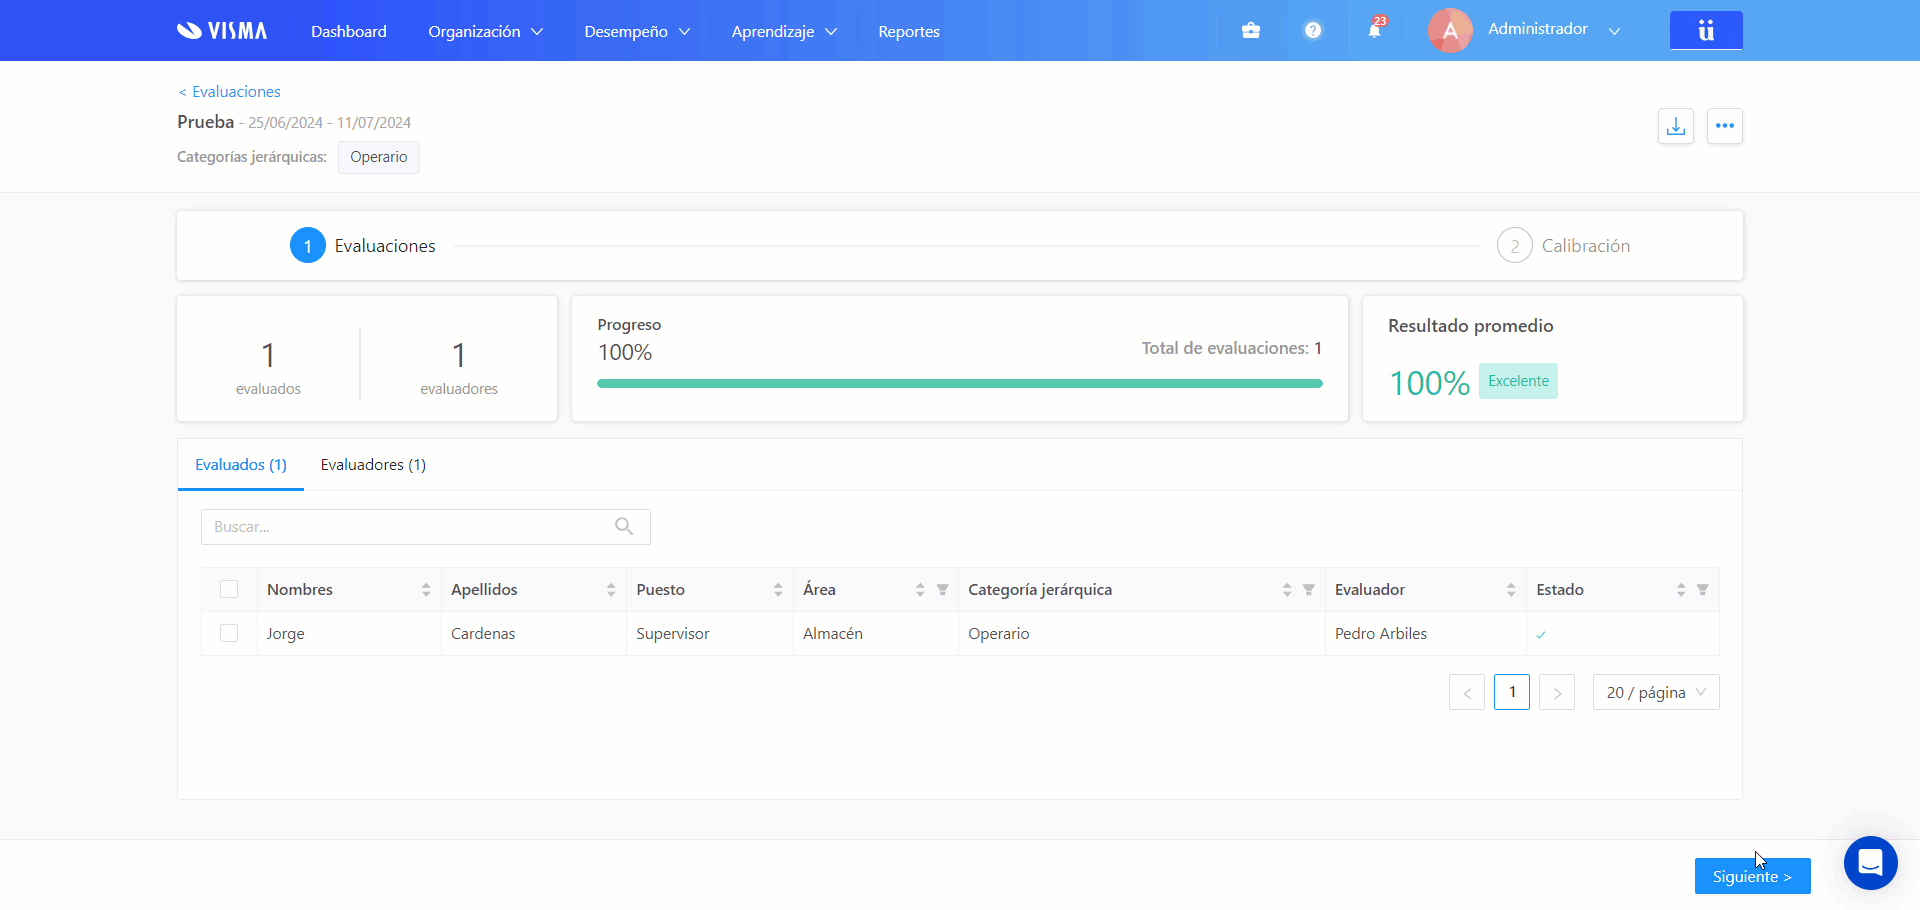
Task: Sort the Área column
Action: pyautogui.click(x=920, y=590)
